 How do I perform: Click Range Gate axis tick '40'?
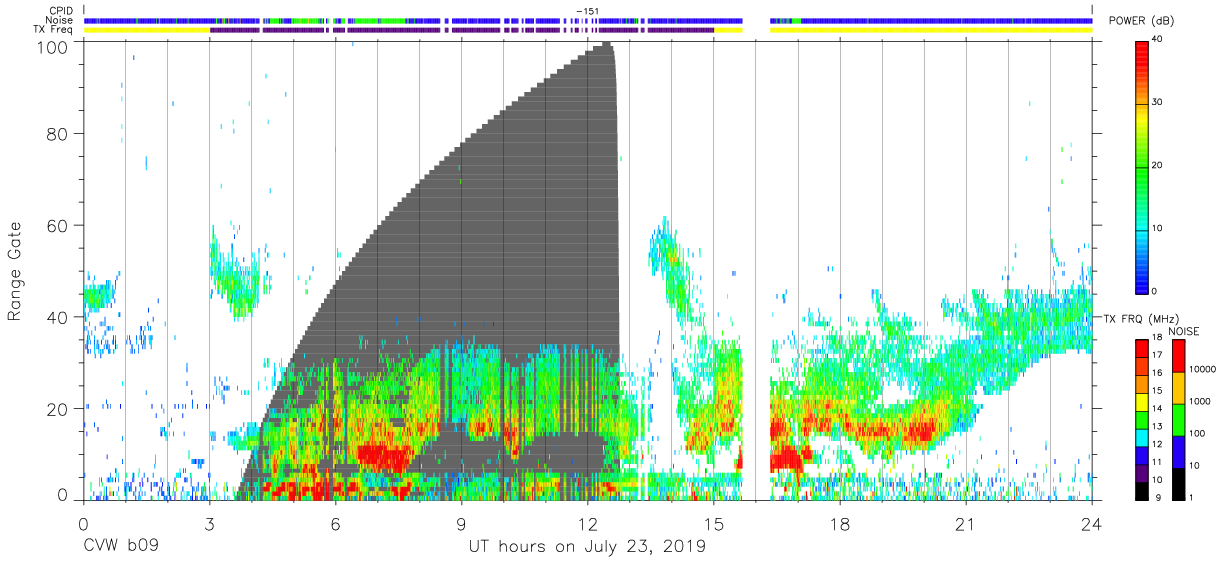click(59, 317)
